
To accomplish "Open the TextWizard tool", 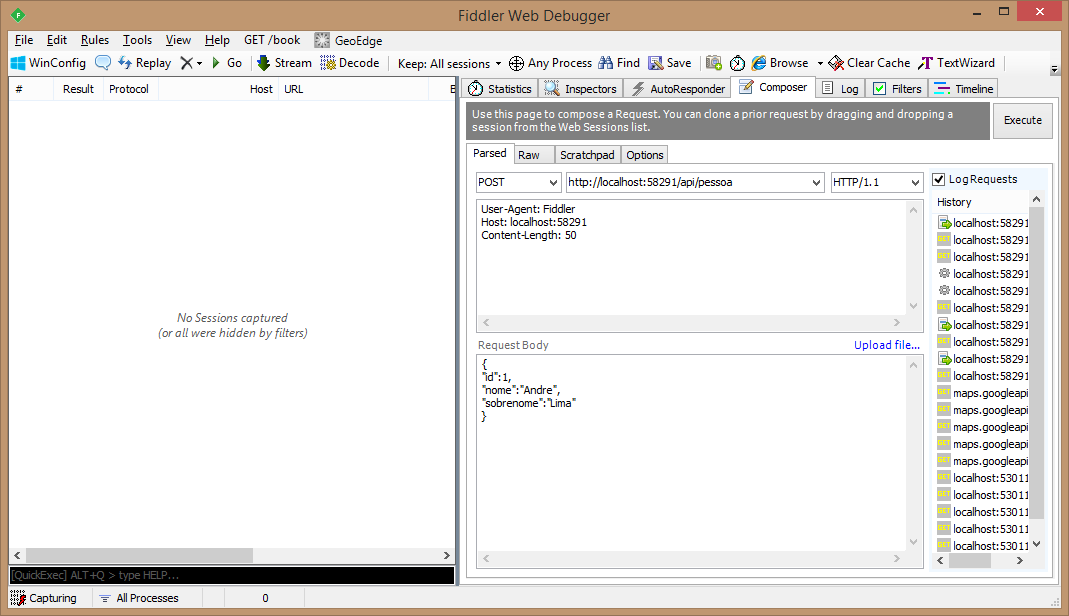I will (x=957, y=63).
